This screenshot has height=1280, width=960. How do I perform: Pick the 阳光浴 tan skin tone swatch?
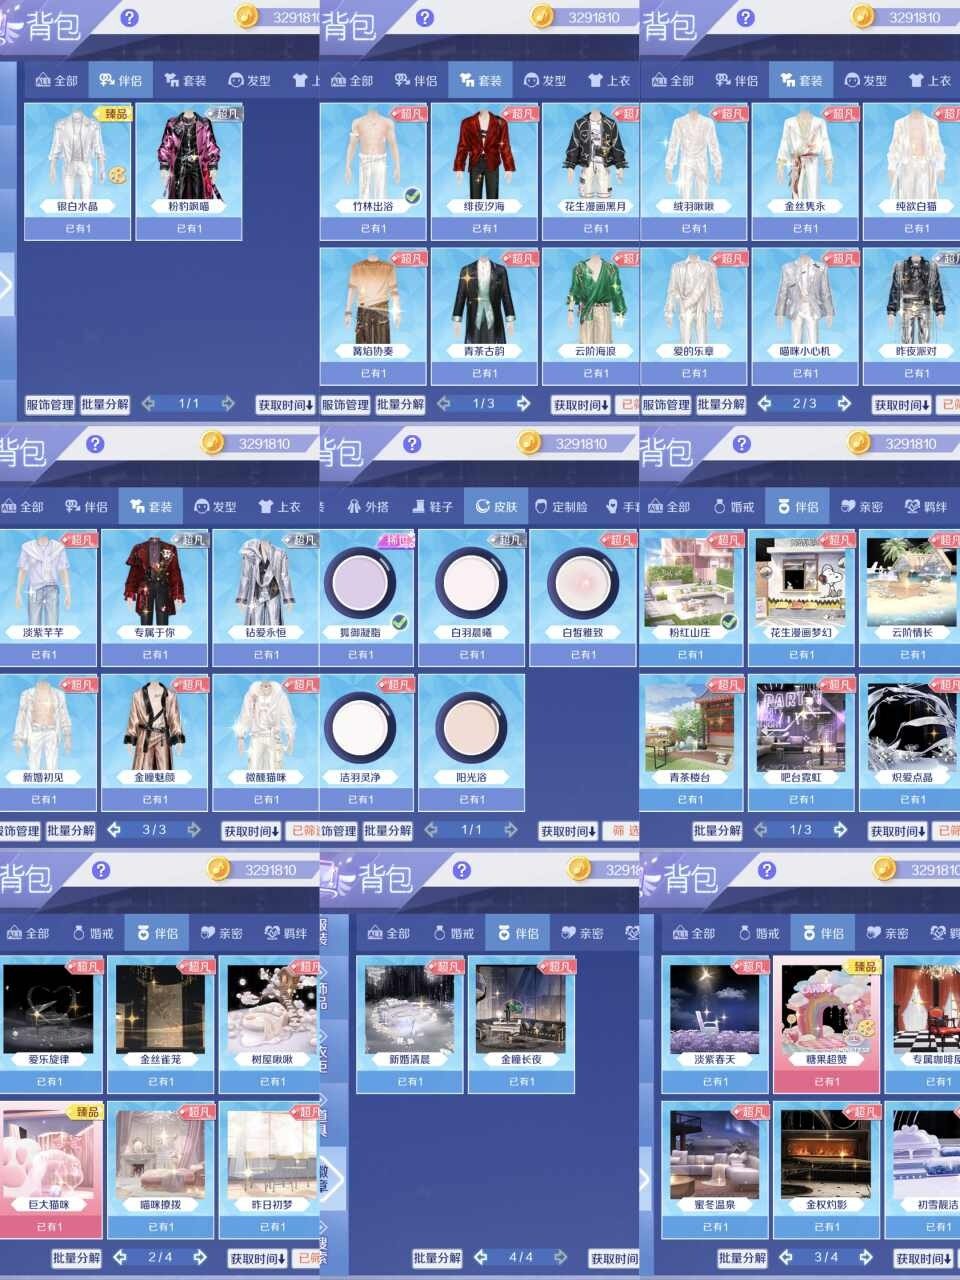point(471,725)
